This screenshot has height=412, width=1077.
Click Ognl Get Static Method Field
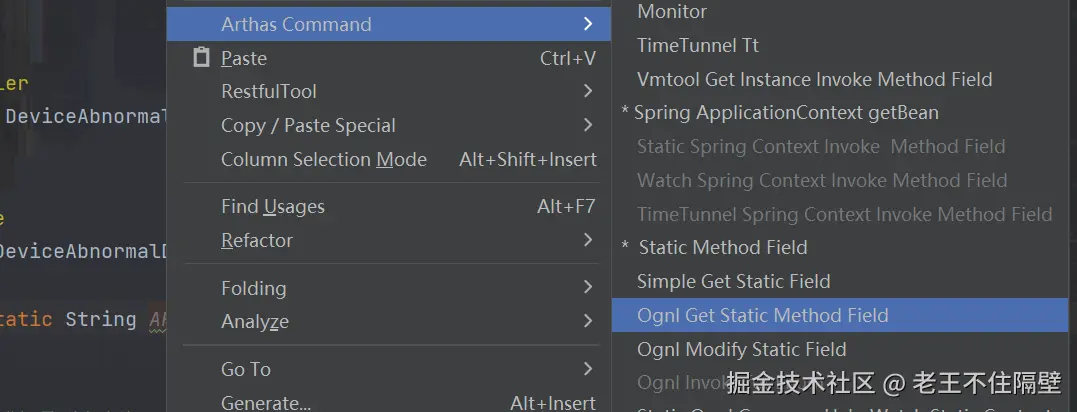click(x=762, y=315)
